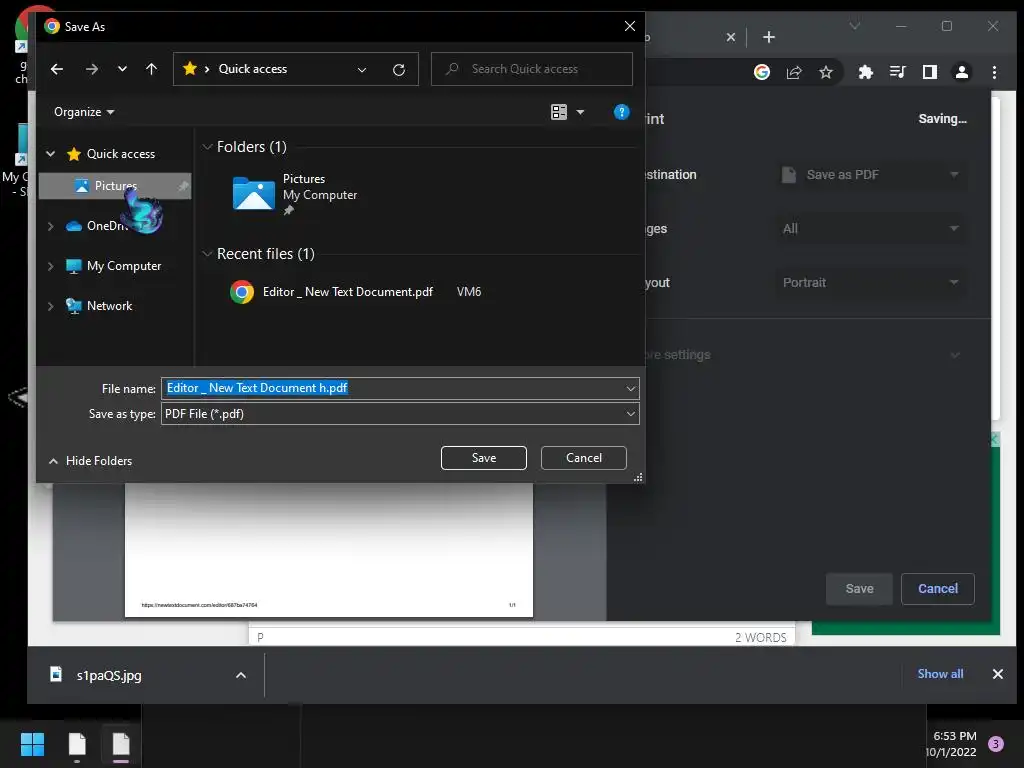Click the Search Quick access field
Screen dimensions: 1024x768
tap(532, 69)
